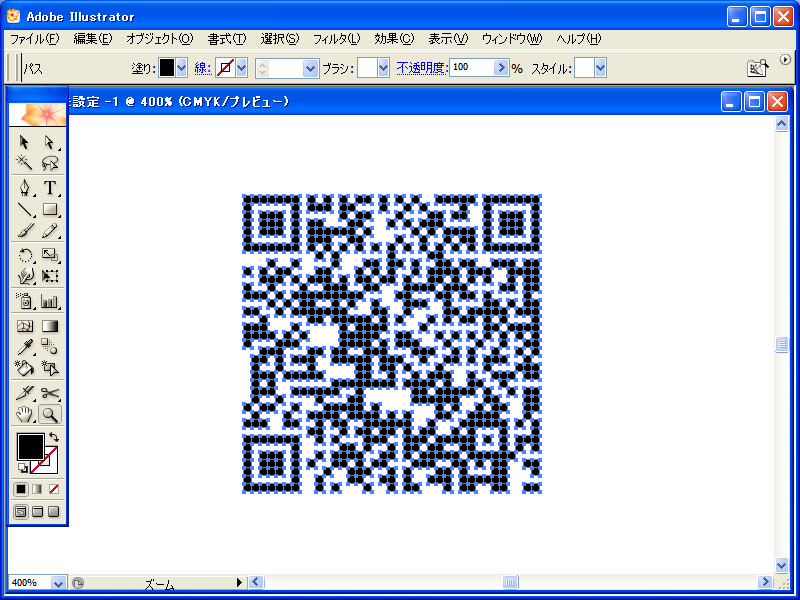Reset to default fill and stroke
Image resolution: width=800 pixels, height=600 pixels.
pos(22,467)
